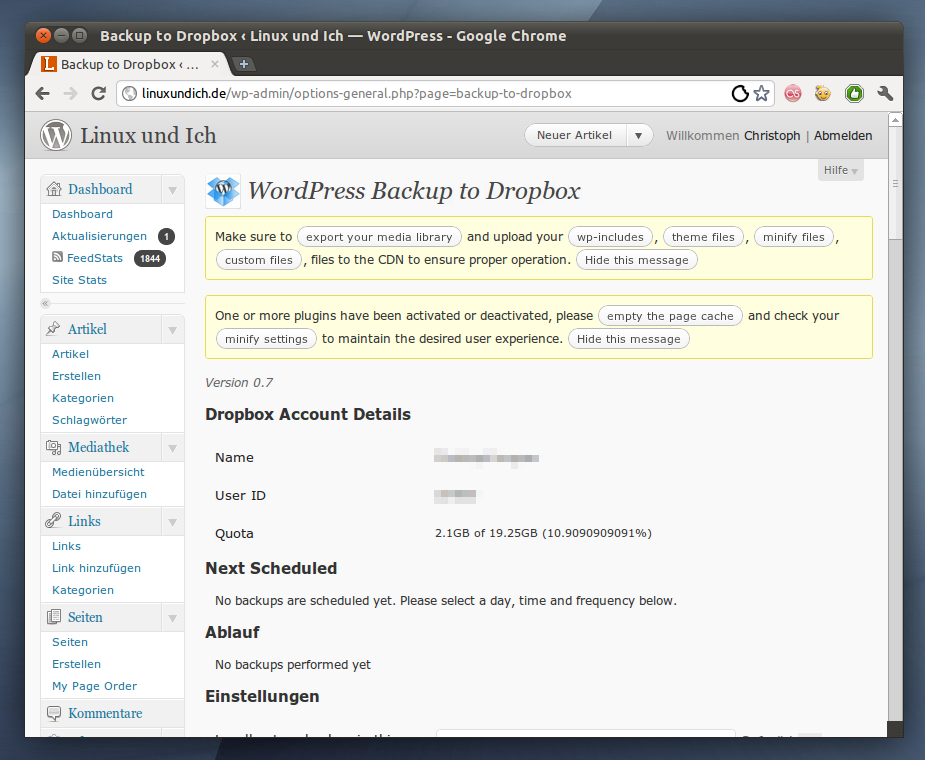The height and width of the screenshot is (760, 925).
Task: Open the Chrome wrench settings menu
Action: [884, 94]
